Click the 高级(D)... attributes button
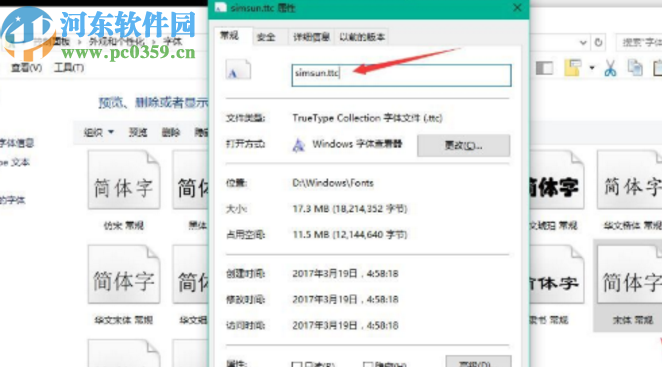Viewport: 662px width, 367px height. (x=478, y=362)
